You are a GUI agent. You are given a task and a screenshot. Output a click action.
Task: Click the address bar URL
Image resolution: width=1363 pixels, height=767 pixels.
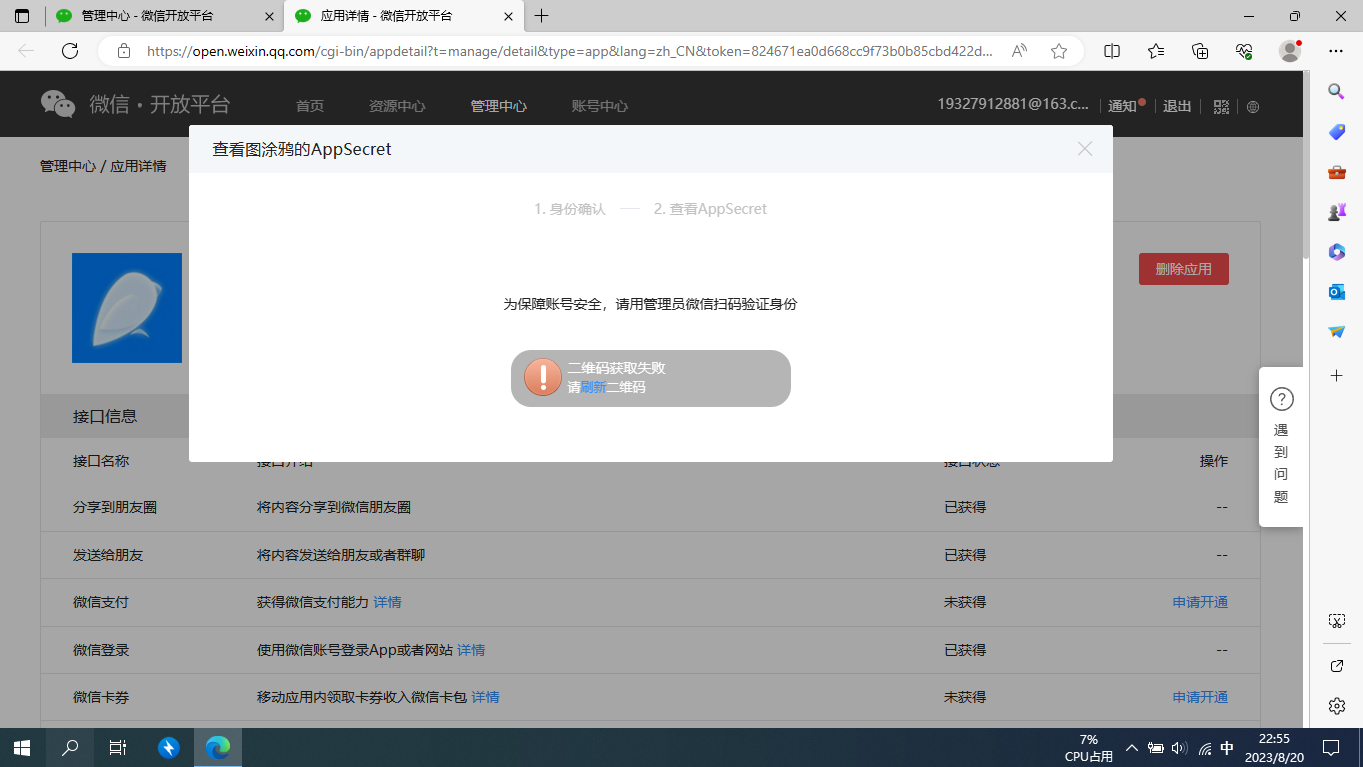coord(570,51)
